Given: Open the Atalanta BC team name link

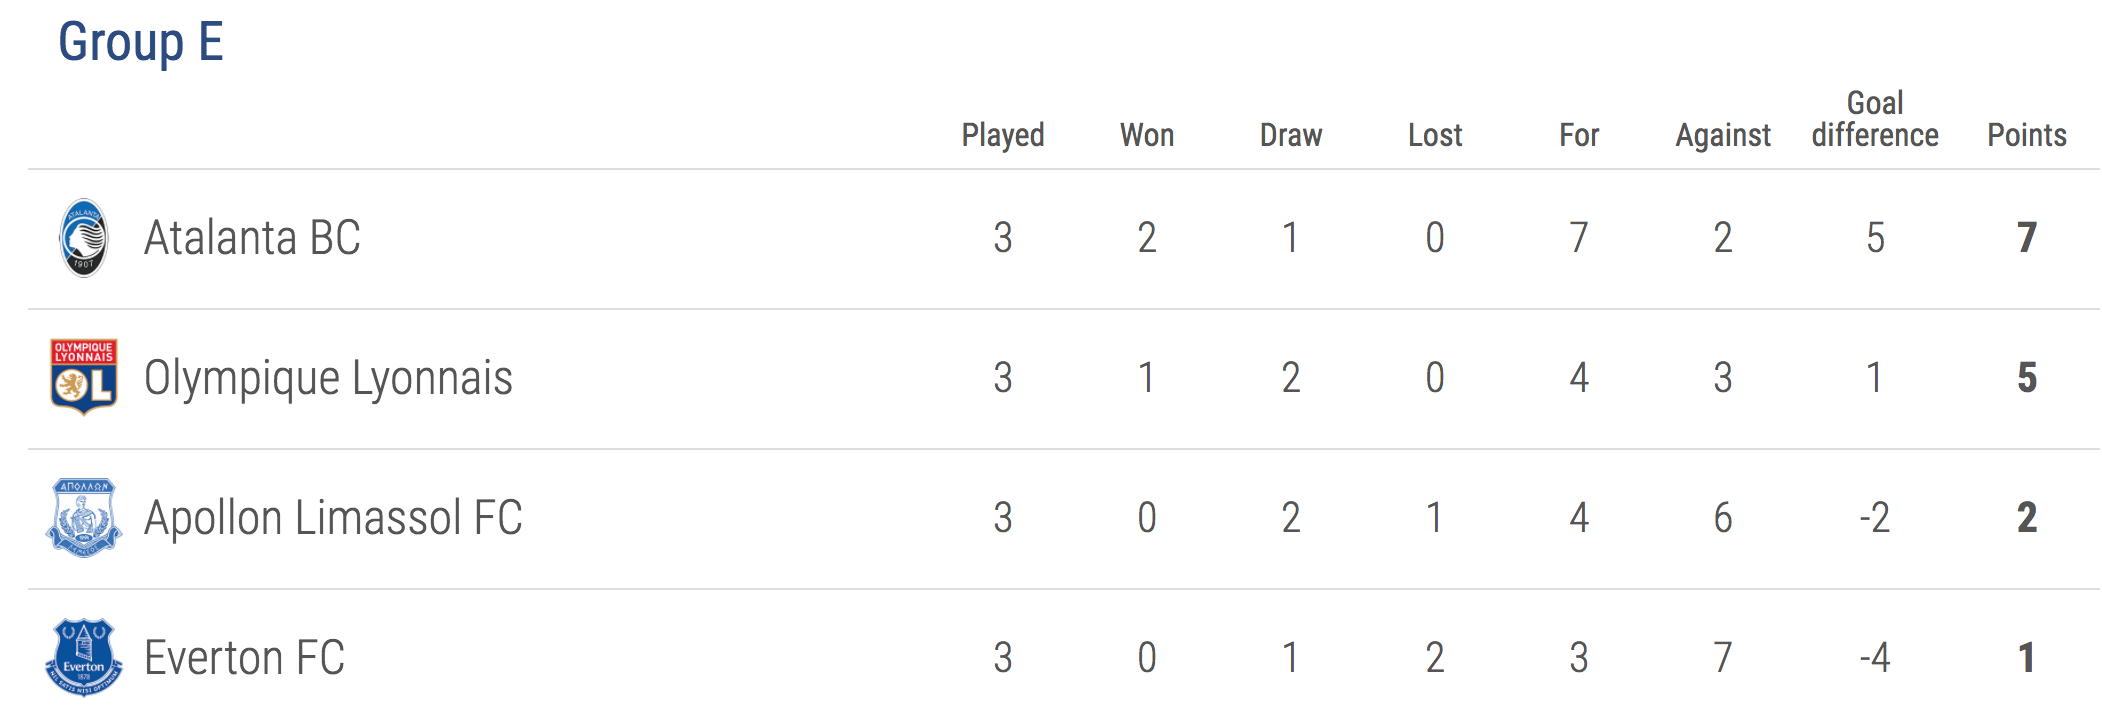Looking at the screenshot, I should 252,238.
